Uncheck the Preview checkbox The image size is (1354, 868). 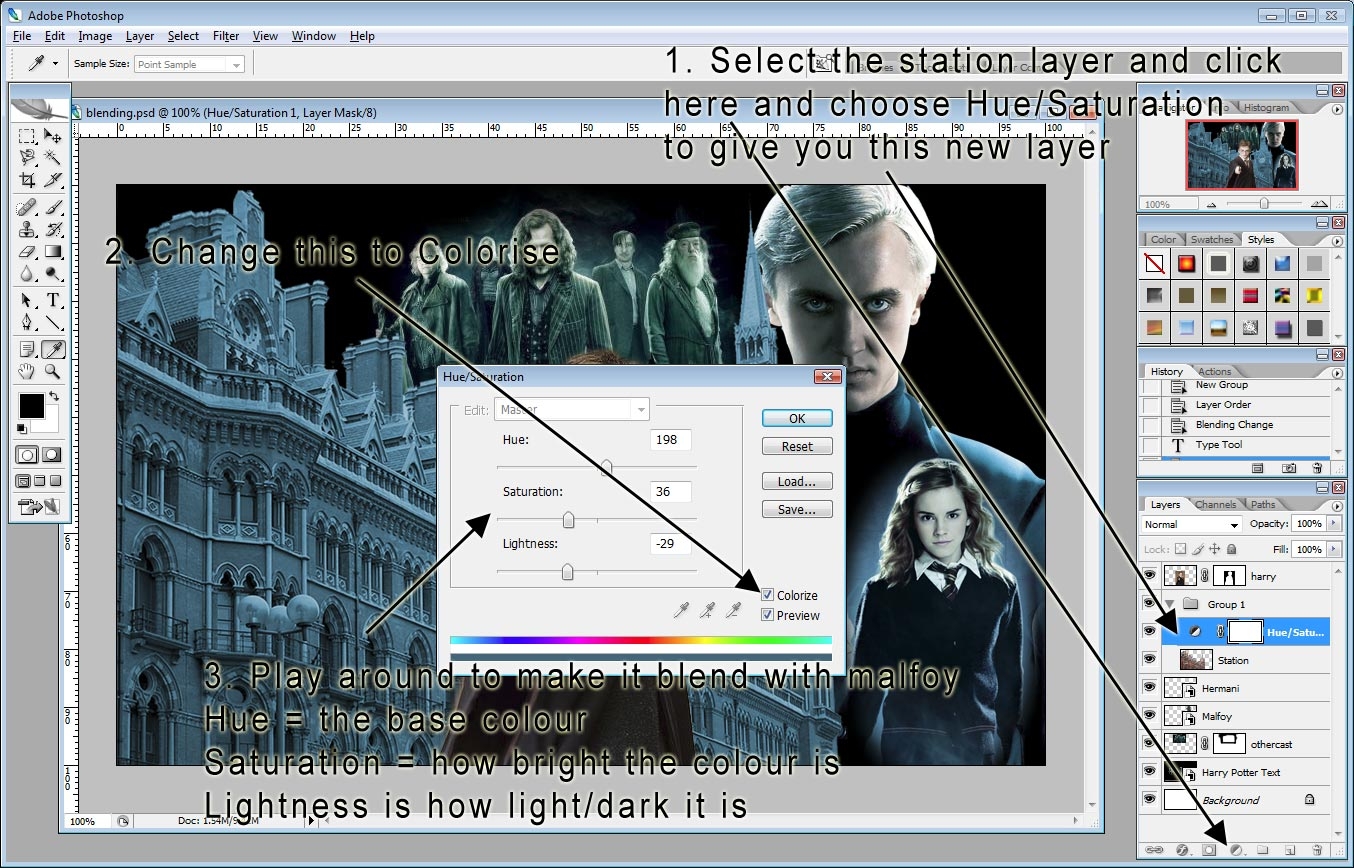pyautogui.click(x=767, y=615)
